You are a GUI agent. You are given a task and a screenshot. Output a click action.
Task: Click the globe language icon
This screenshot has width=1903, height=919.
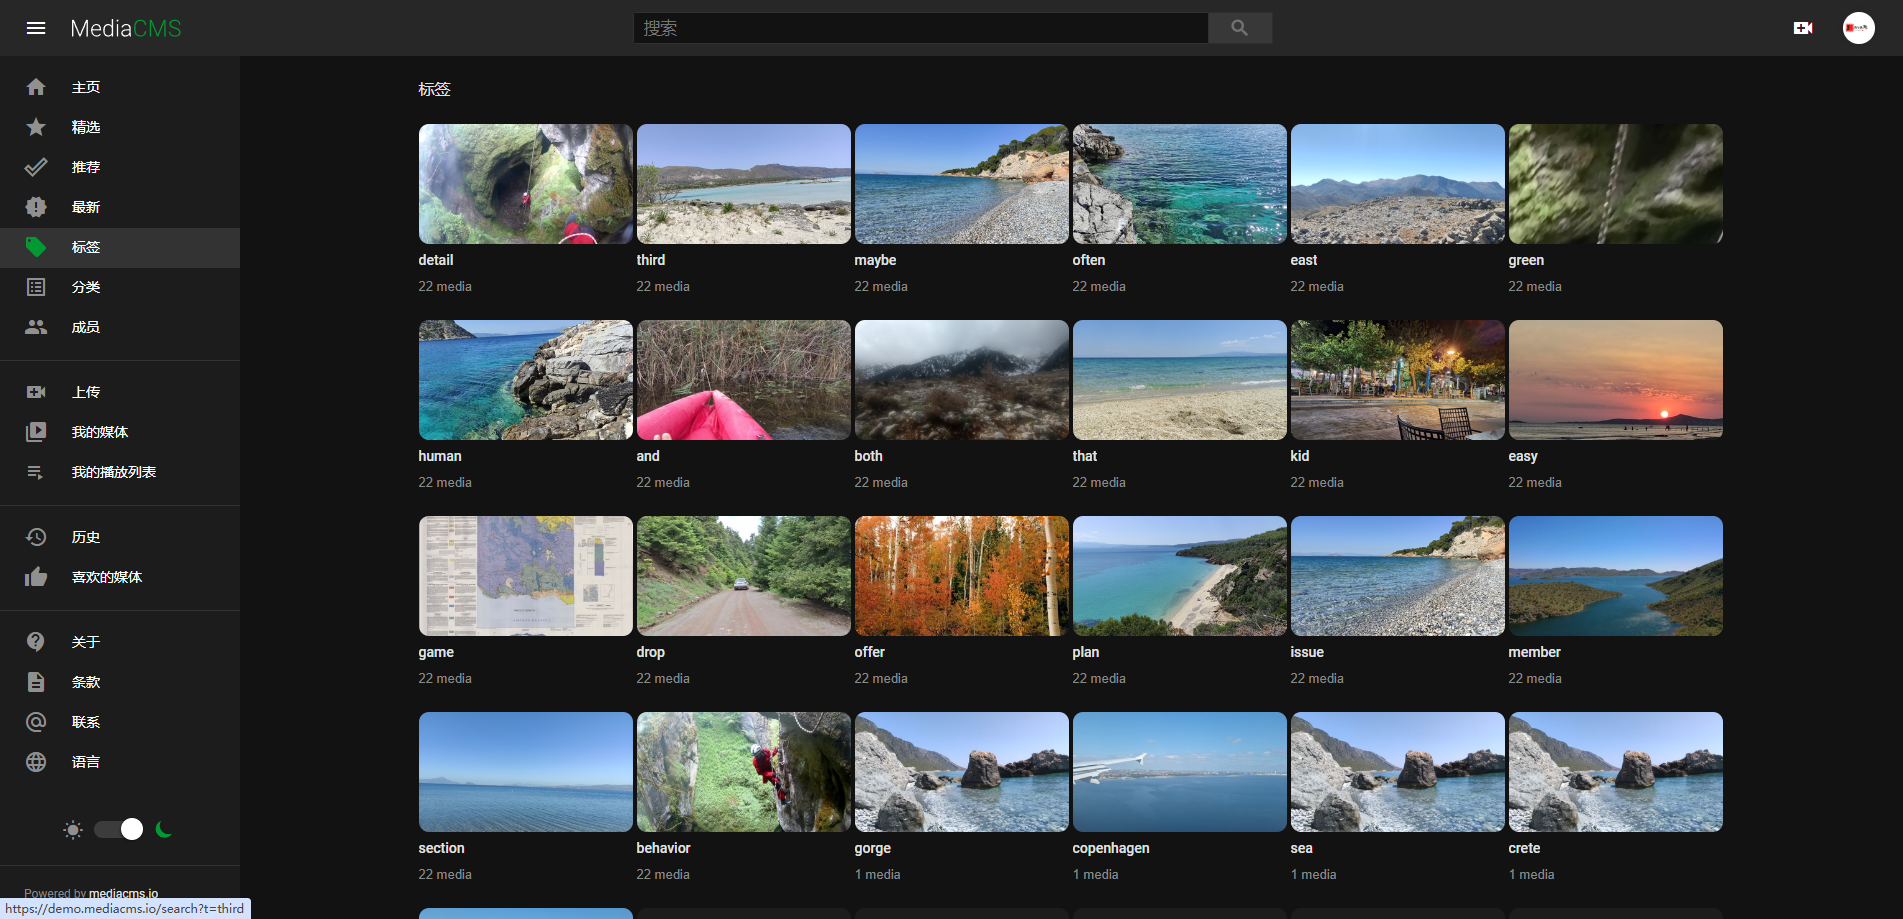(36, 762)
